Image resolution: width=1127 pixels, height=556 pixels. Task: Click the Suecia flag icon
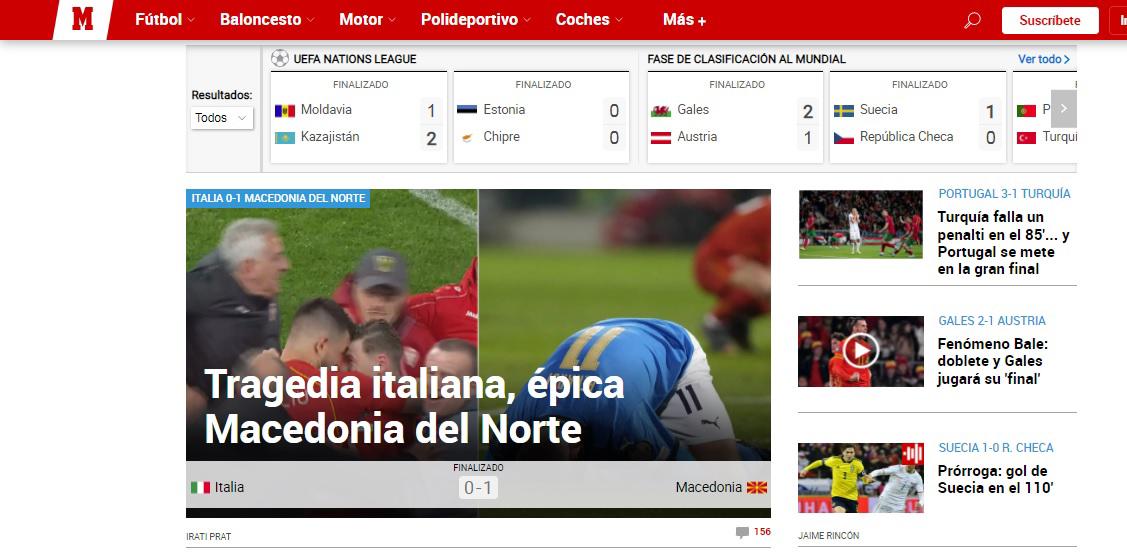pos(844,111)
